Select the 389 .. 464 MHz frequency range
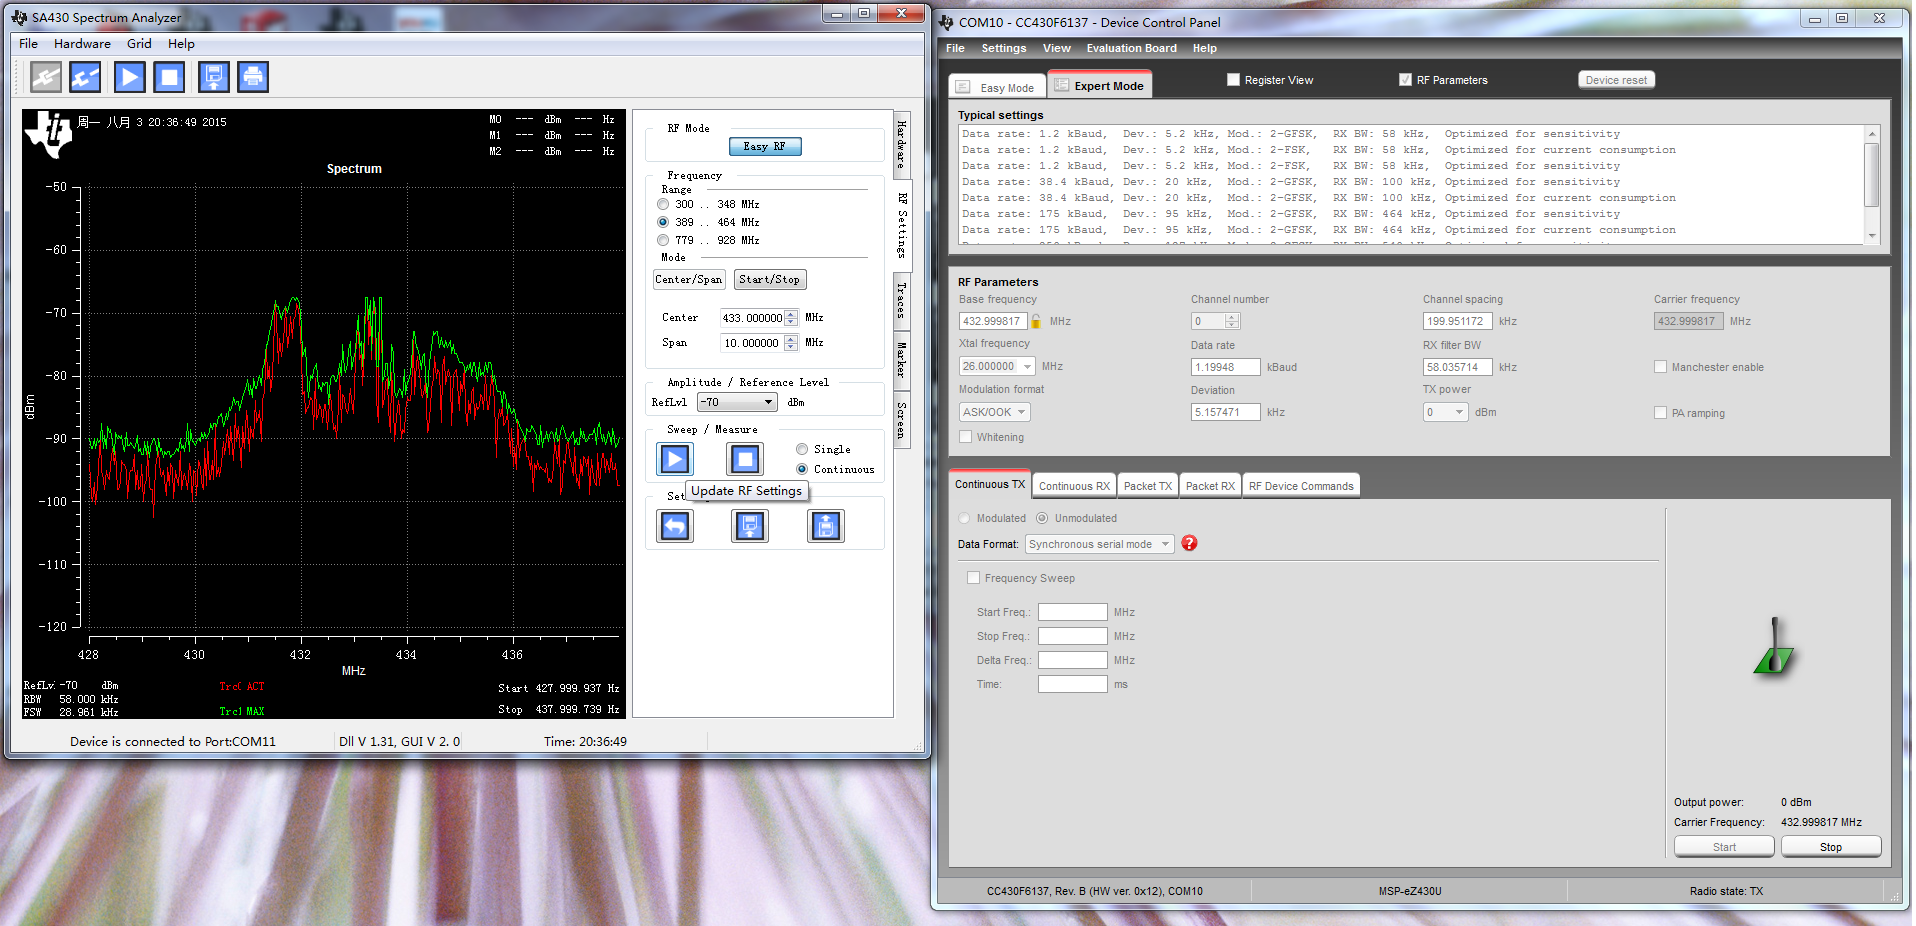The image size is (1916, 926). pyautogui.click(x=663, y=222)
